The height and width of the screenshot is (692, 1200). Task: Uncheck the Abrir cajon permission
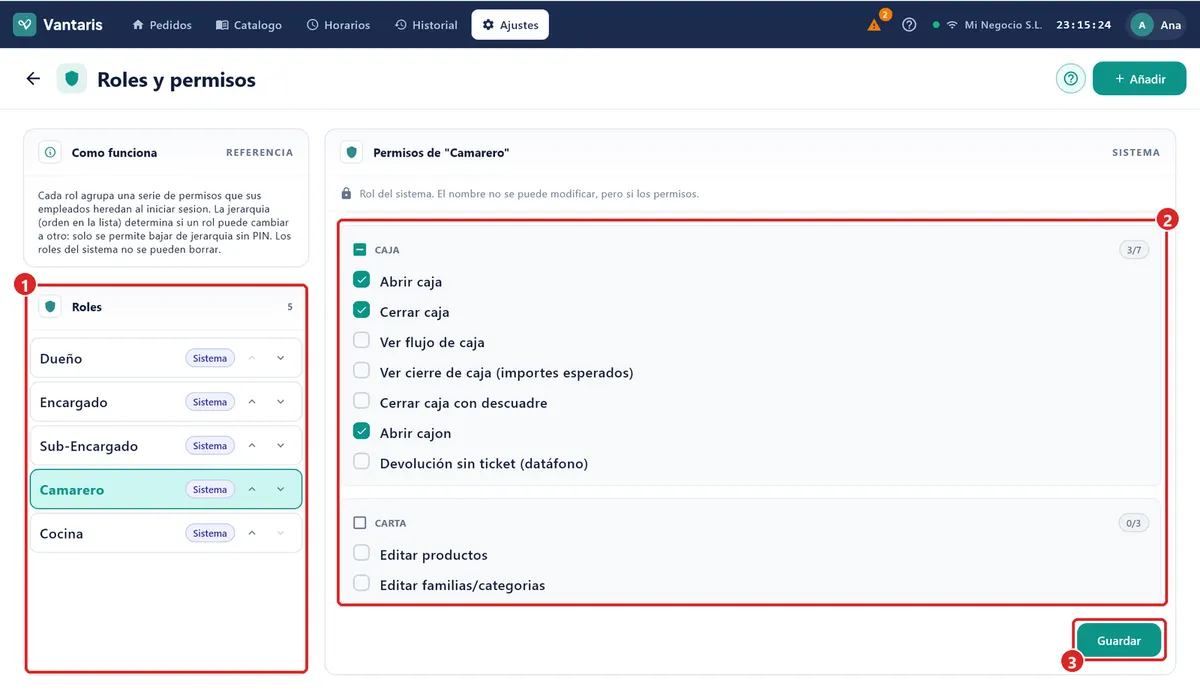tap(362, 431)
